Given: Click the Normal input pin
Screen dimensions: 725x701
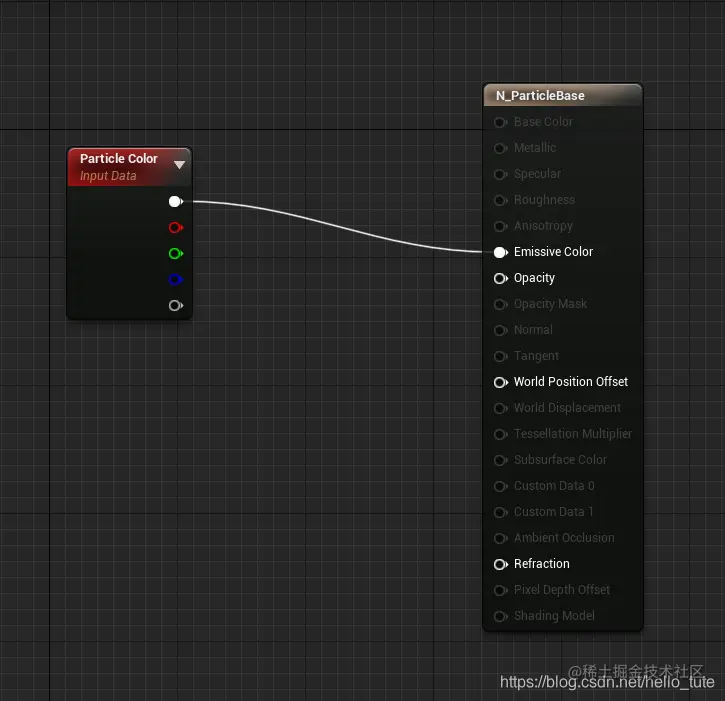Looking at the screenshot, I should [x=500, y=330].
